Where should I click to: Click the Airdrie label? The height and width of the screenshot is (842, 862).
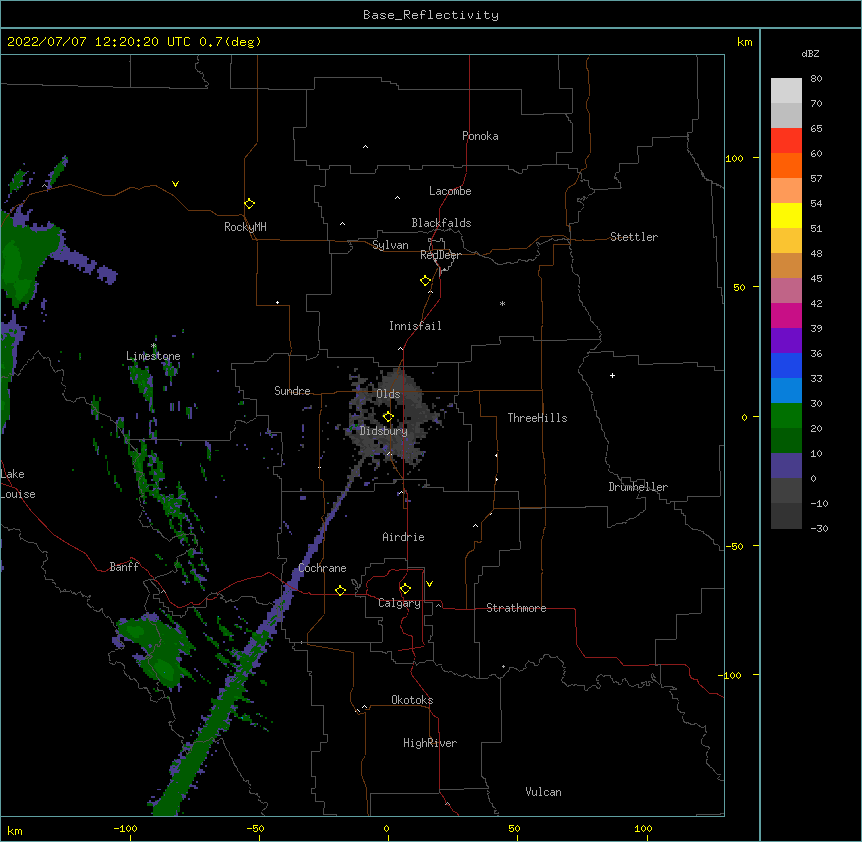coord(403,537)
